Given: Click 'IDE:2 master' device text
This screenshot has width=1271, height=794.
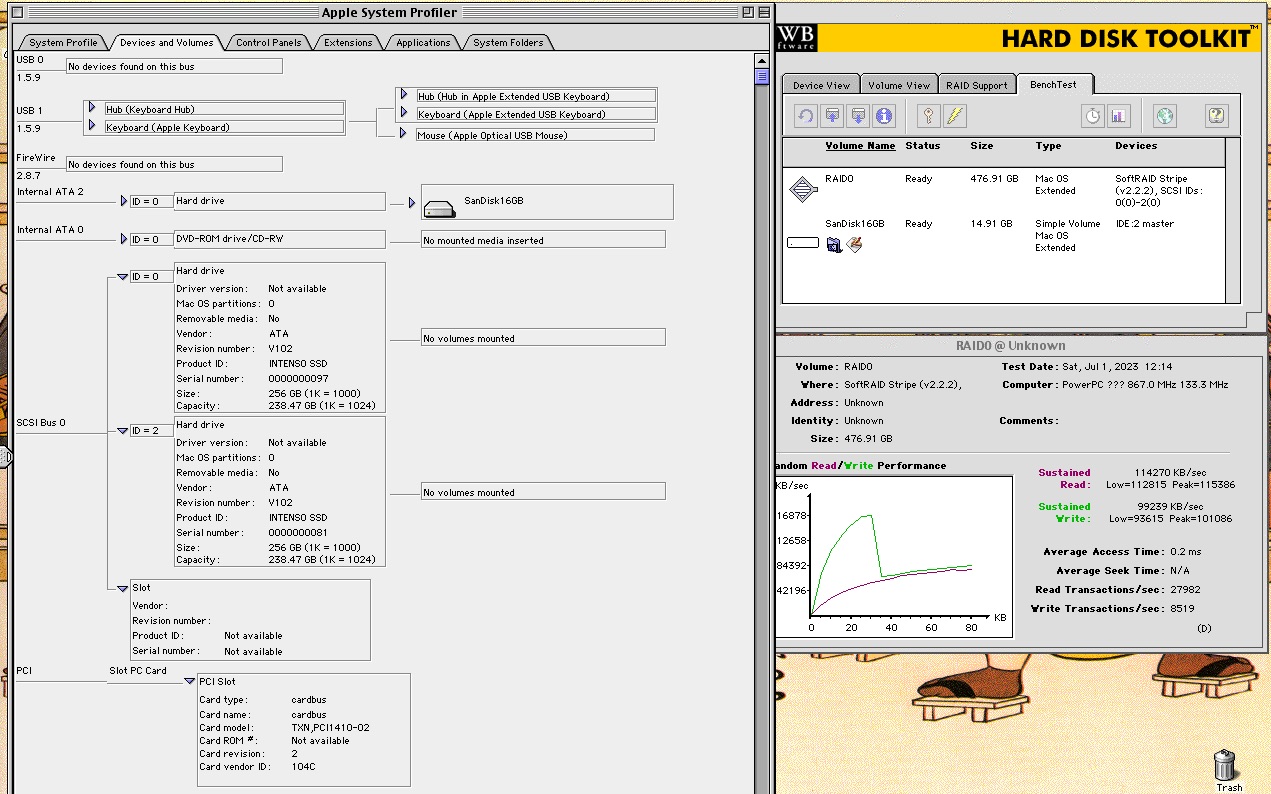Looking at the screenshot, I should point(1144,224).
